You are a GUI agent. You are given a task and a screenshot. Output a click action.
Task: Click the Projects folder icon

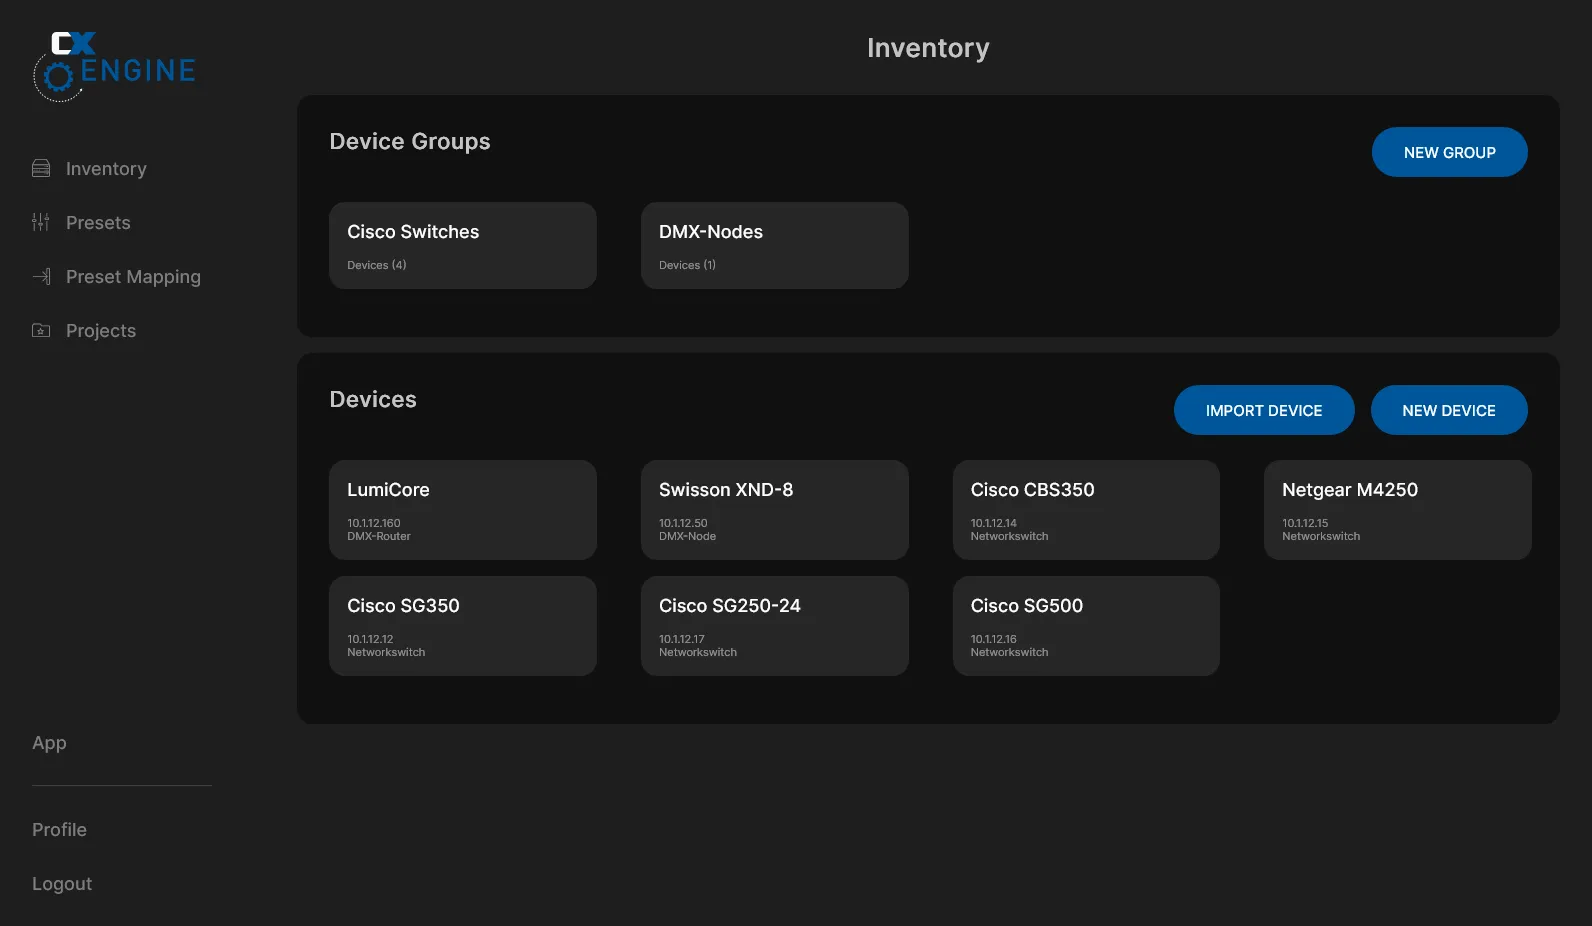point(41,330)
